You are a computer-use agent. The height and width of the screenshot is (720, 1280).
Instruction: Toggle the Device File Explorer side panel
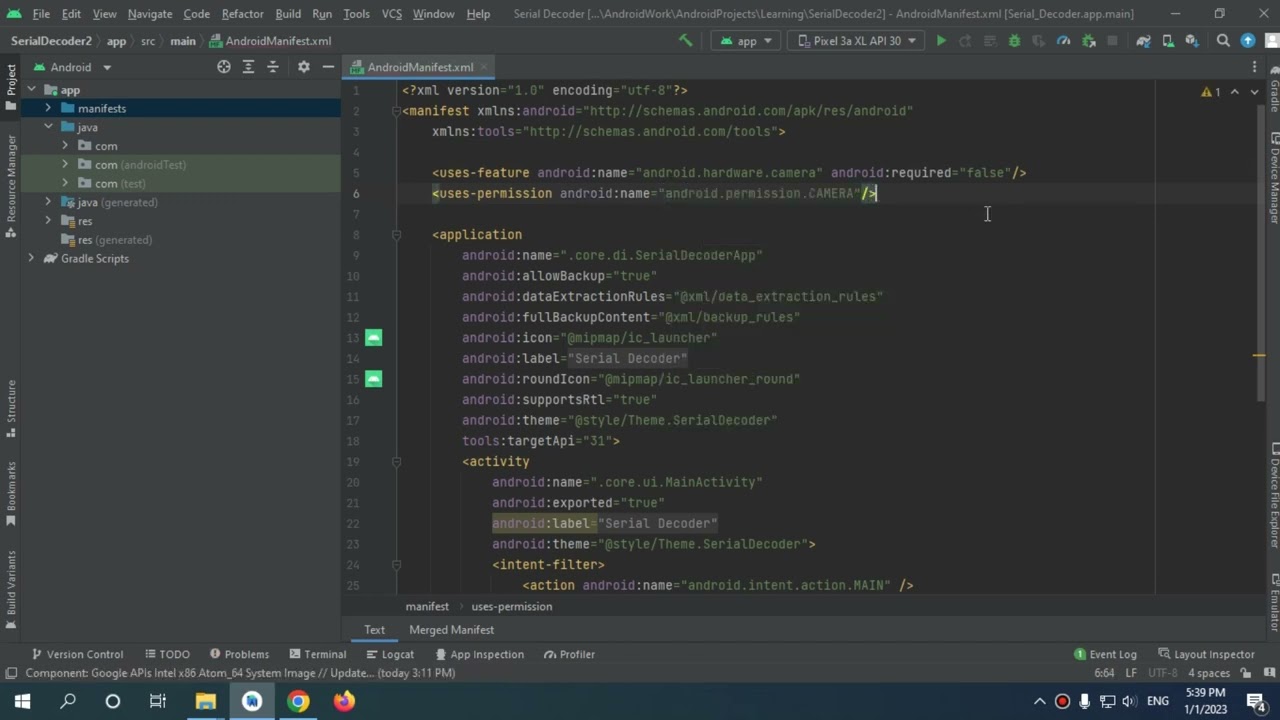click(1274, 495)
